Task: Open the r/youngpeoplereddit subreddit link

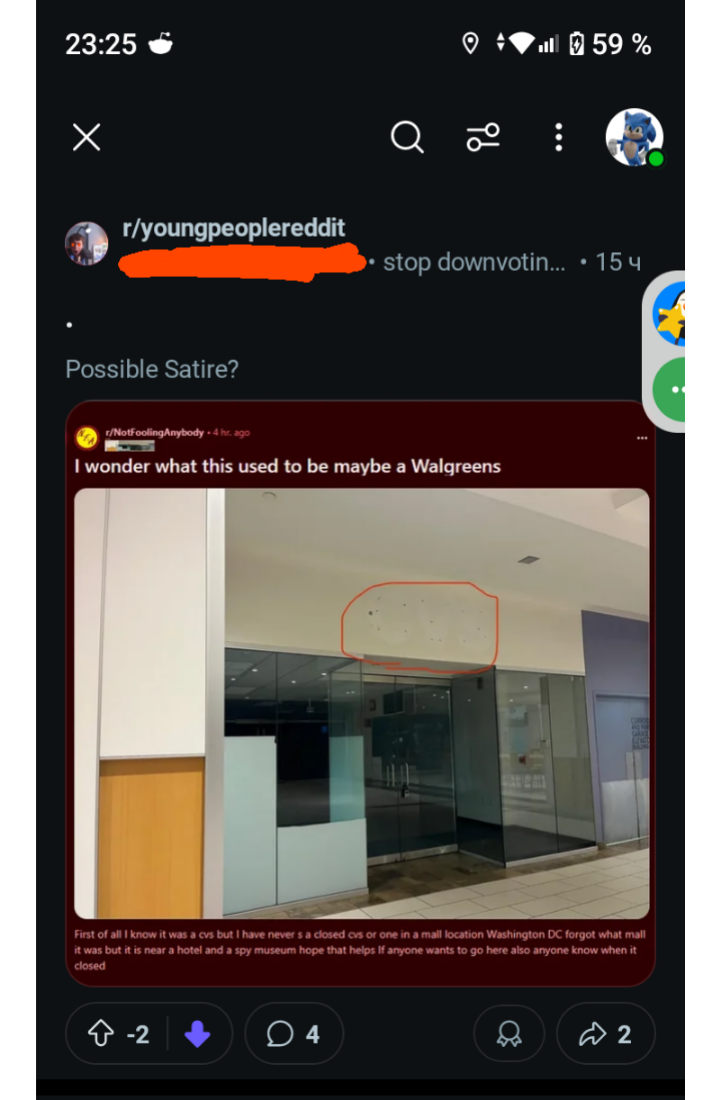Action: pyautogui.click(x=234, y=228)
